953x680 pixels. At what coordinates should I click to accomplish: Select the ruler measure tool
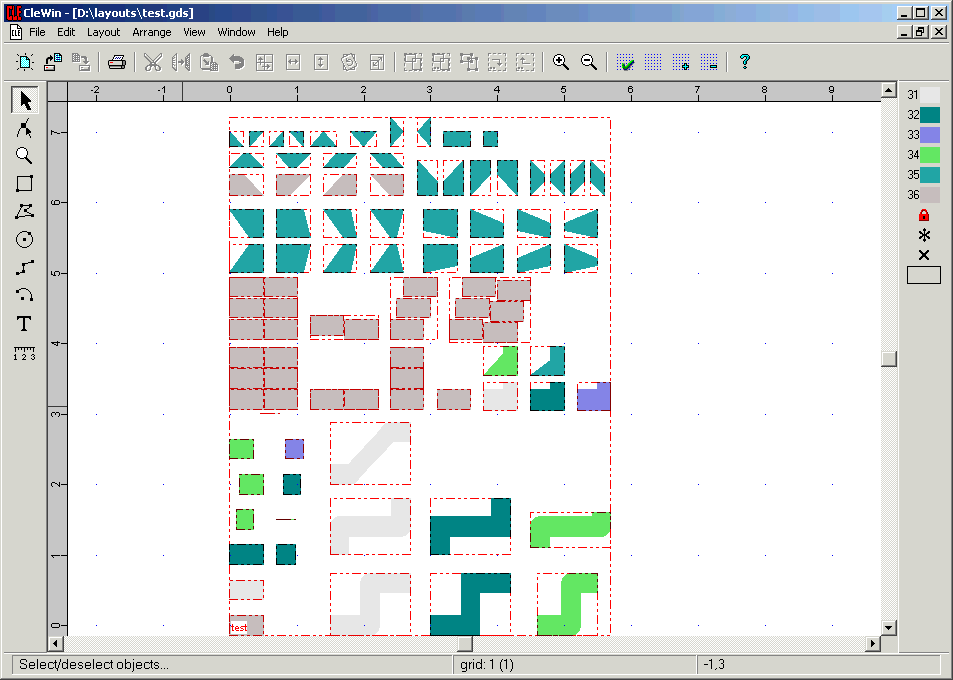(24, 352)
